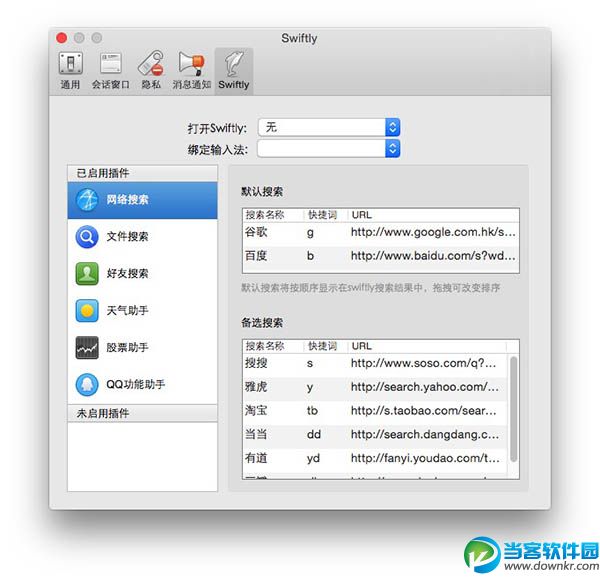The image size is (600, 580).
Task: Select the 百度 search row name
Action: click(256, 256)
